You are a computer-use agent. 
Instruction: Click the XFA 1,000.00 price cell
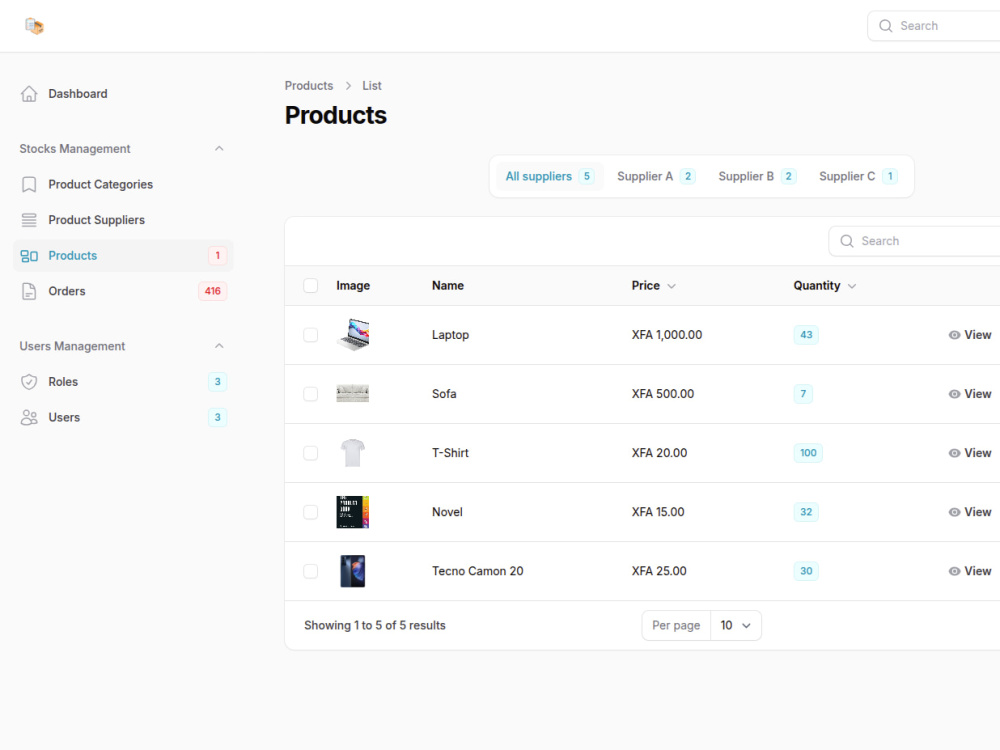click(x=666, y=335)
